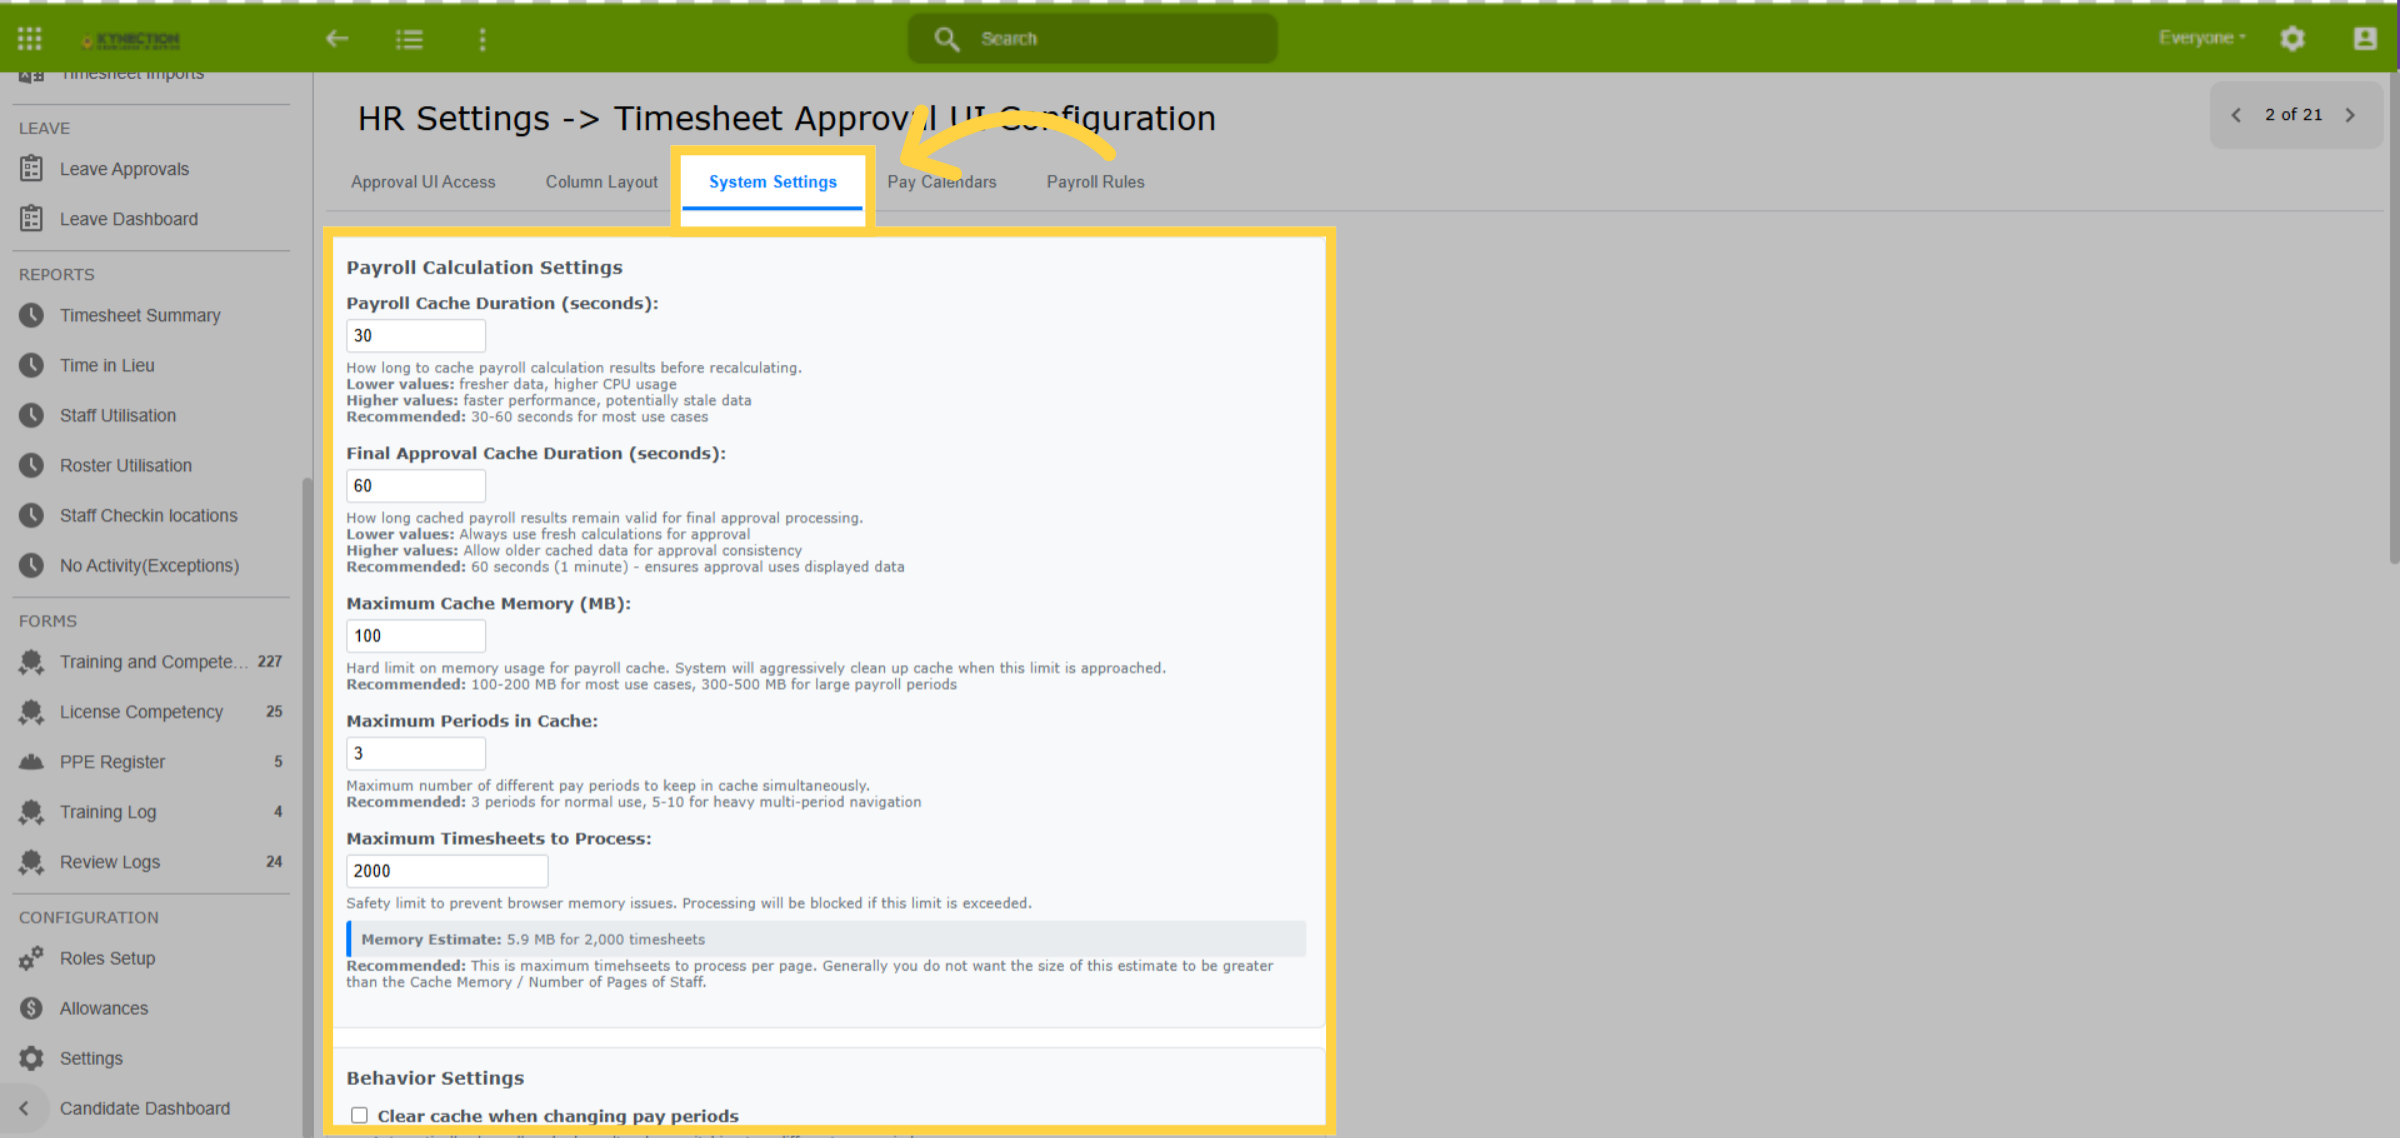Click the Payroll Cache Duration field
The height and width of the screenshot is (1138, 2400).
pyautogui.click(x=416, y=336)
